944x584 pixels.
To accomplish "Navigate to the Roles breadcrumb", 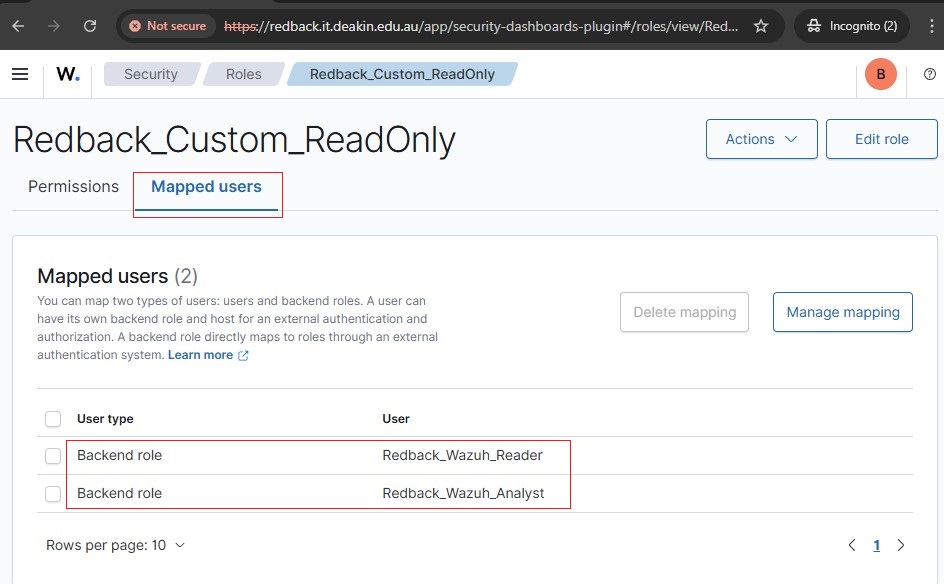I will (x=244, y=74).
